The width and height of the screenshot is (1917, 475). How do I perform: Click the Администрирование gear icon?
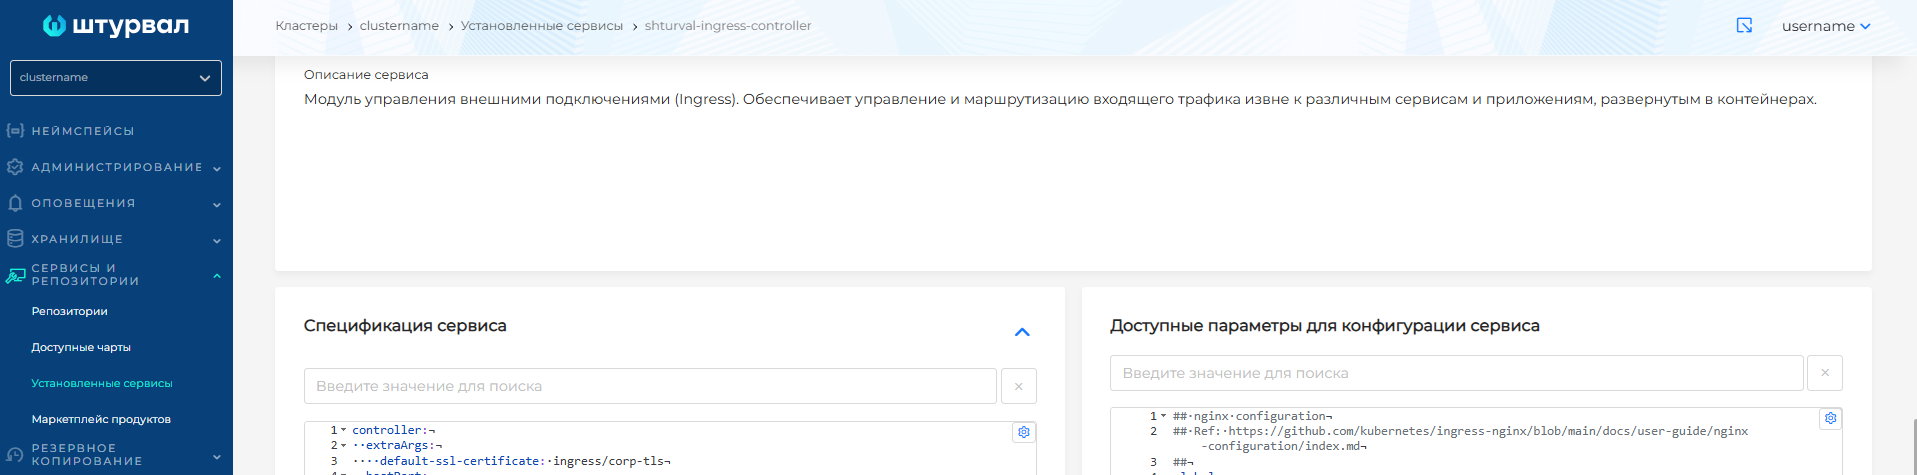(15, 167)
